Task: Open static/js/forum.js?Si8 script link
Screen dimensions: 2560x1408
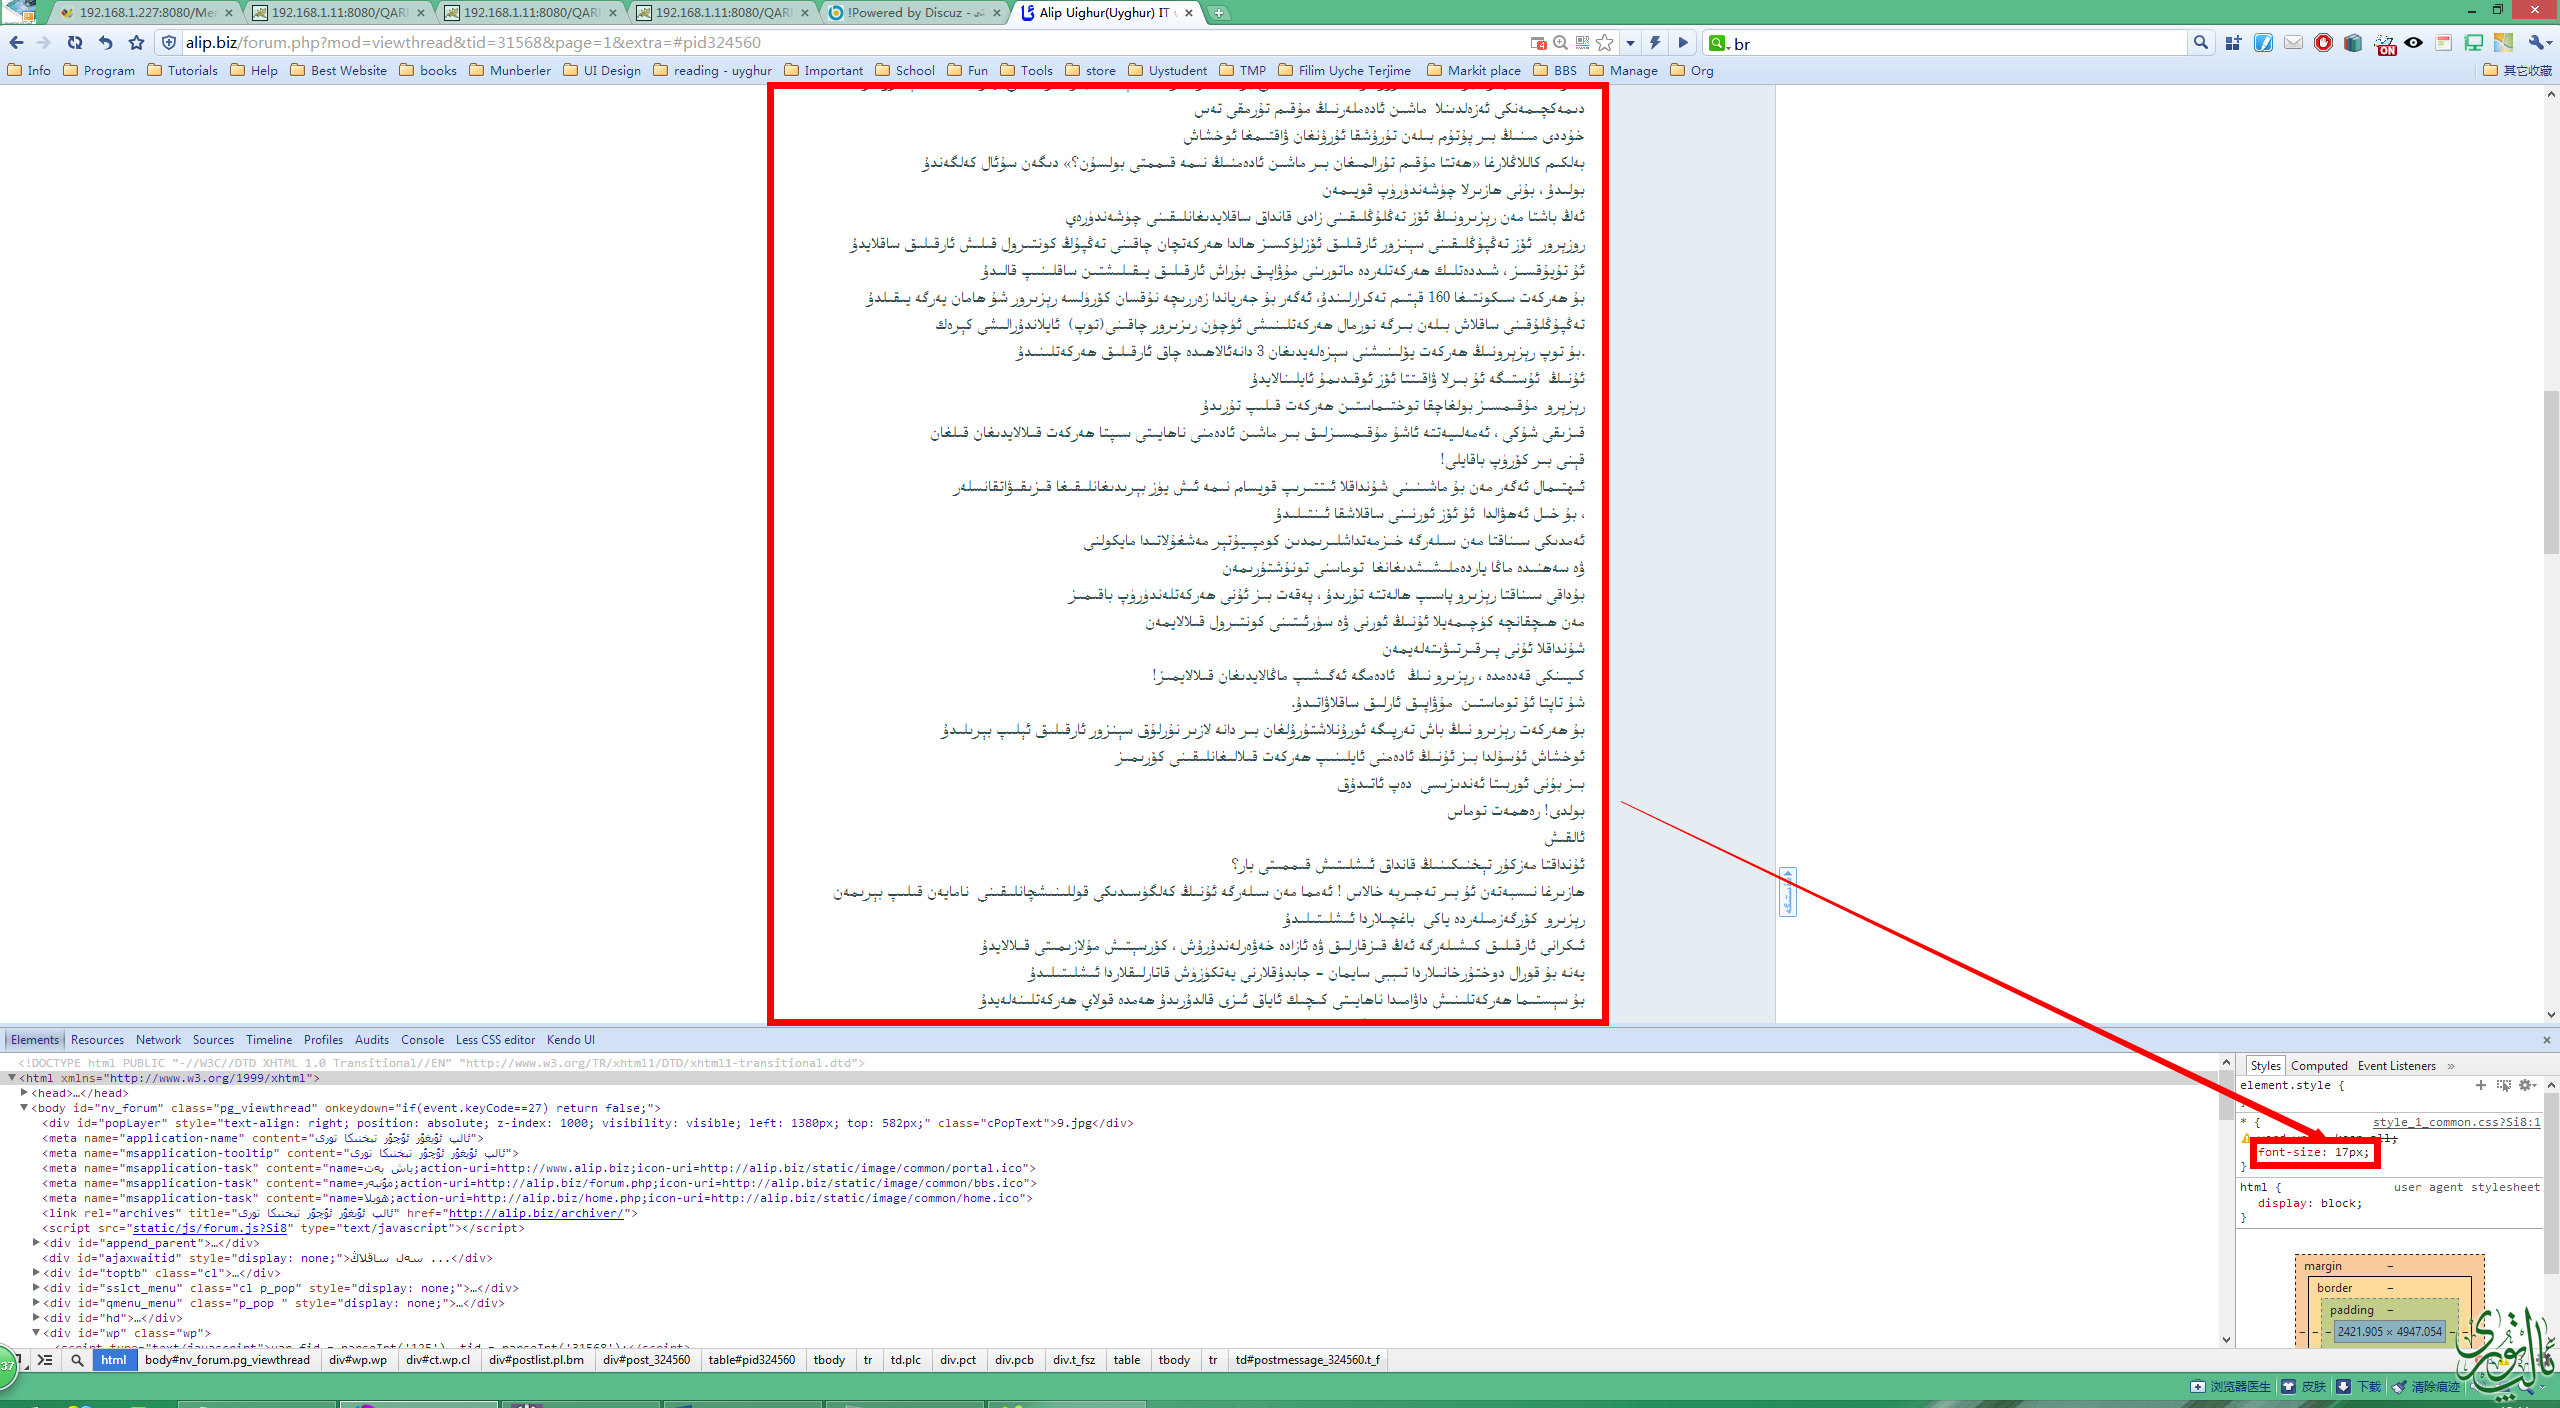Action: point(210,1228)
